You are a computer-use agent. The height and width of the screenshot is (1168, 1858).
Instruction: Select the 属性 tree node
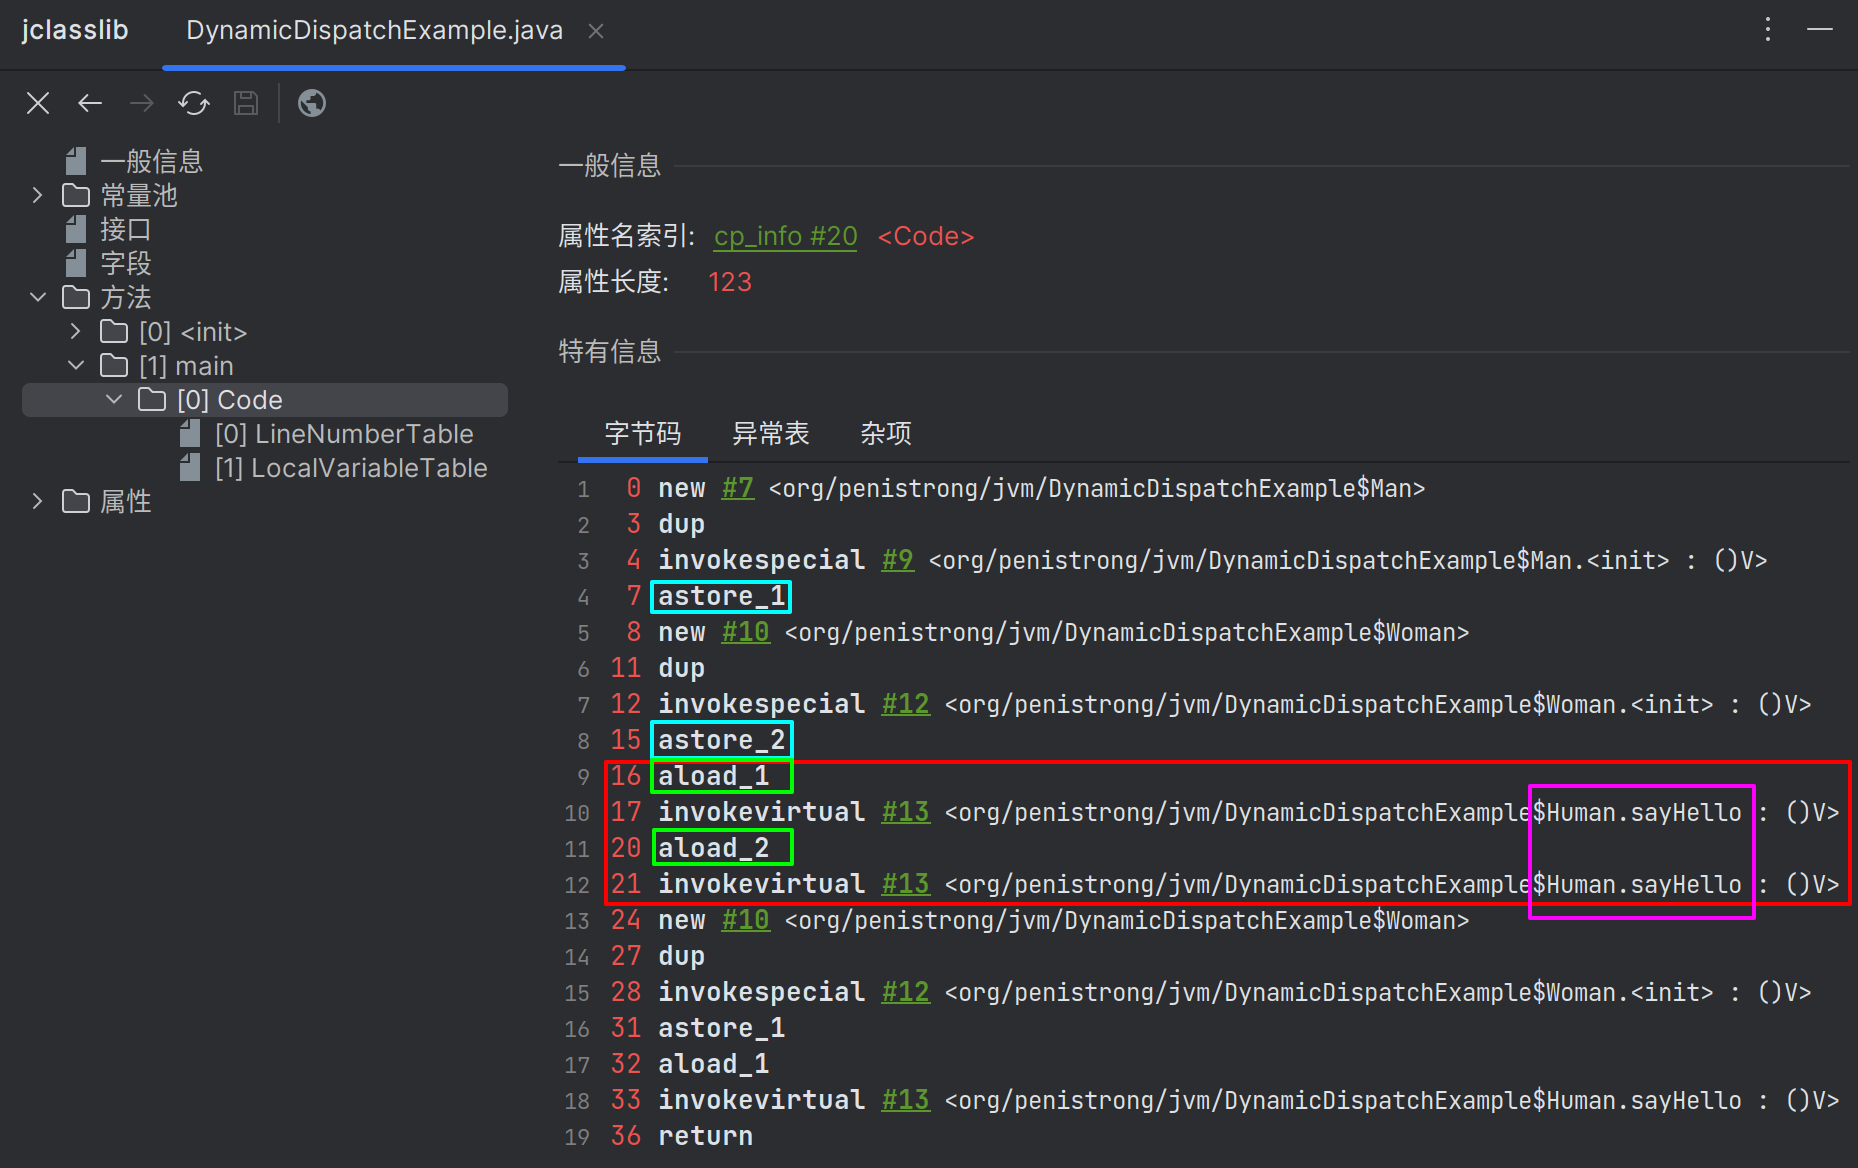[x=126, y=501]
